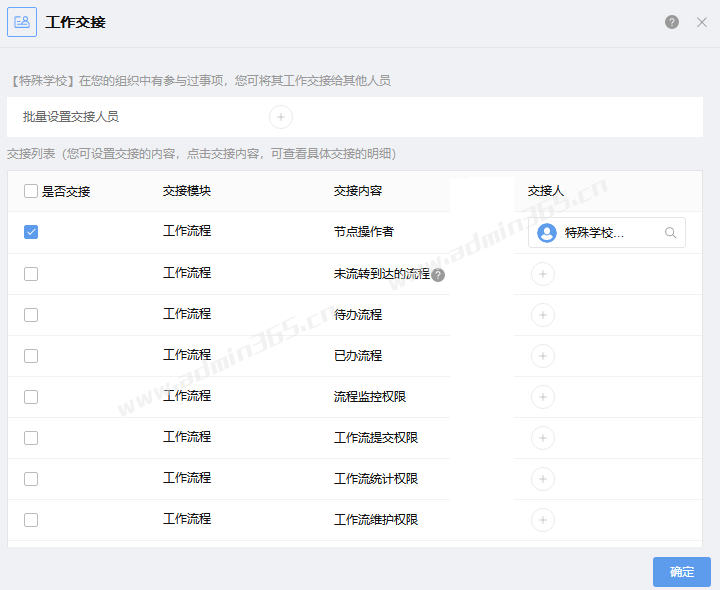
Task: Click avatar icon in 节点操作者 handover field
Action: point(547,233)
